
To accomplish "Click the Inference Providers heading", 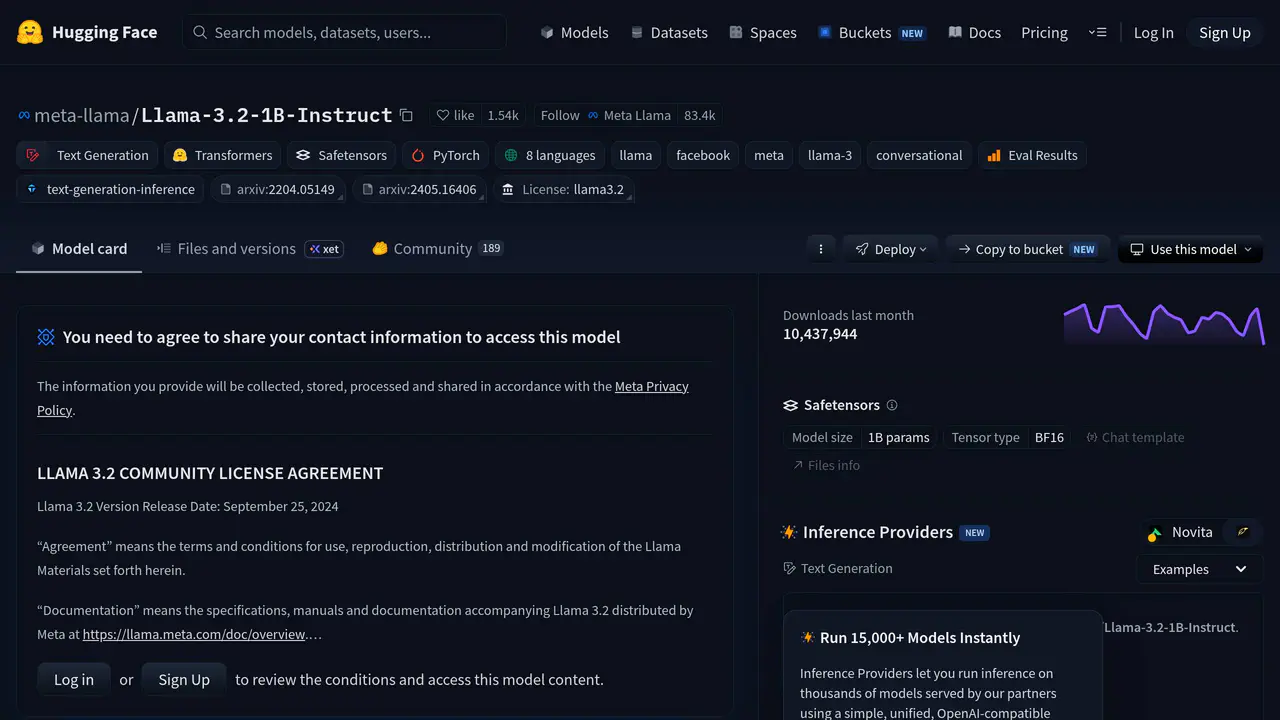I will (878, 532).
